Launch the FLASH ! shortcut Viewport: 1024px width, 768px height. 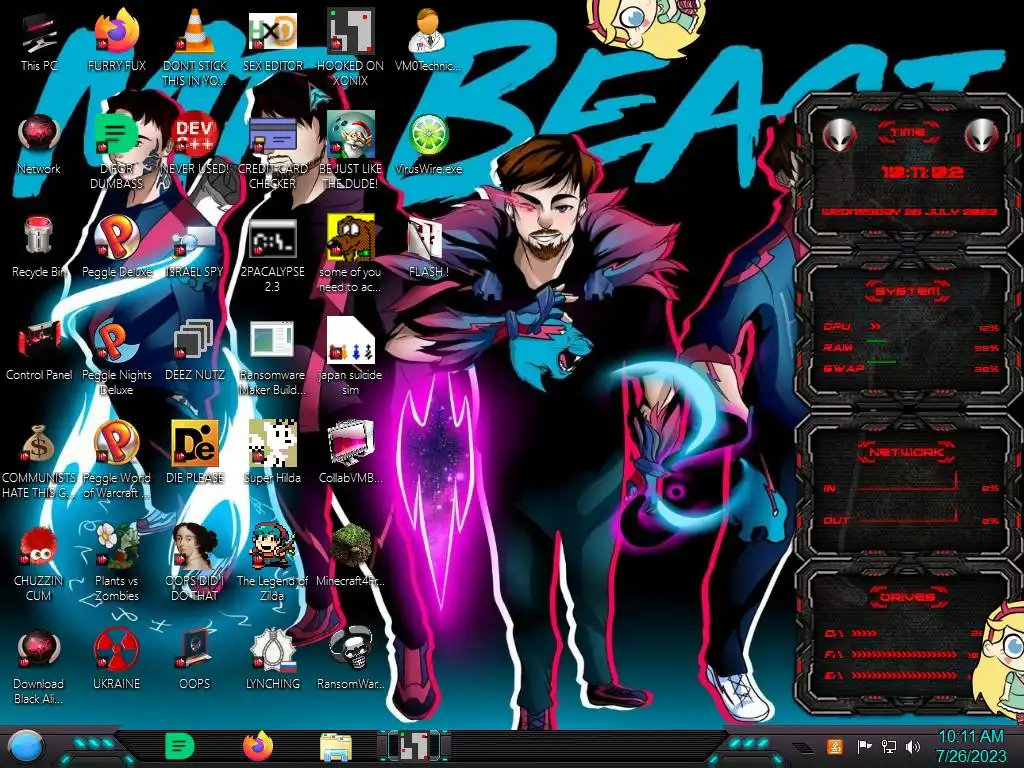428,247
